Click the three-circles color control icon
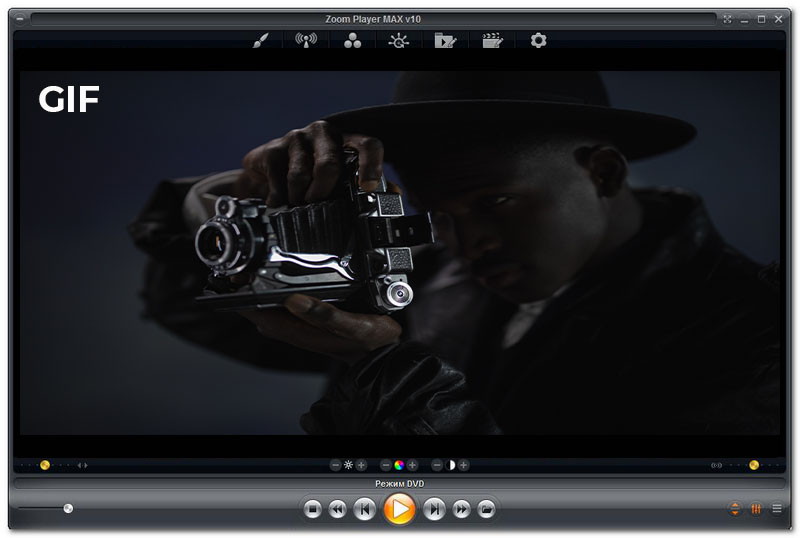The image size is (800, 538). [x=352, y=40]
